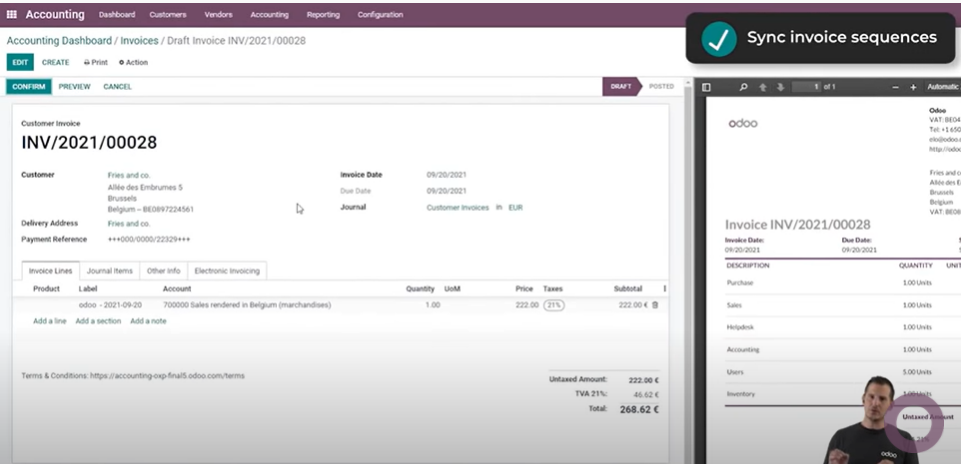This screenshot has width=961, height=464.
Task: Toggle the PDF viewer sidebar
Action: click(706, 87)
